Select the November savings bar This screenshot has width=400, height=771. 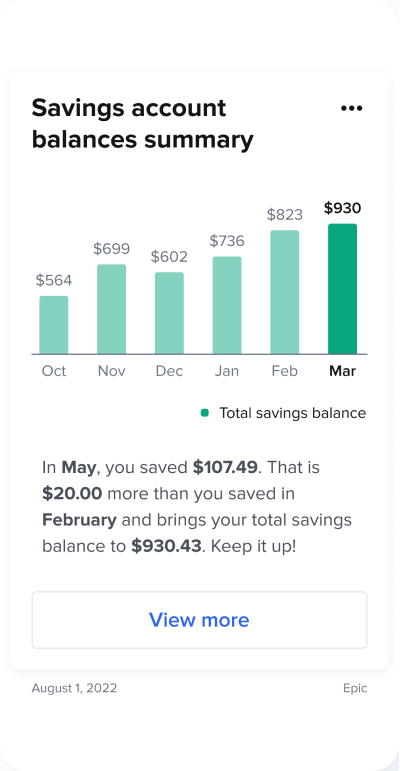click(111, 309)
